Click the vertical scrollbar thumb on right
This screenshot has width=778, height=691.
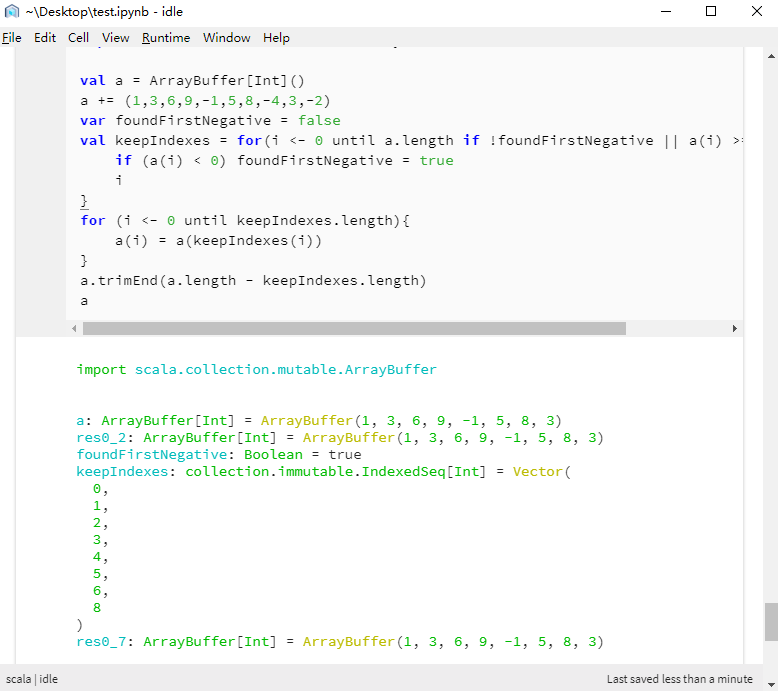[771, 622]
